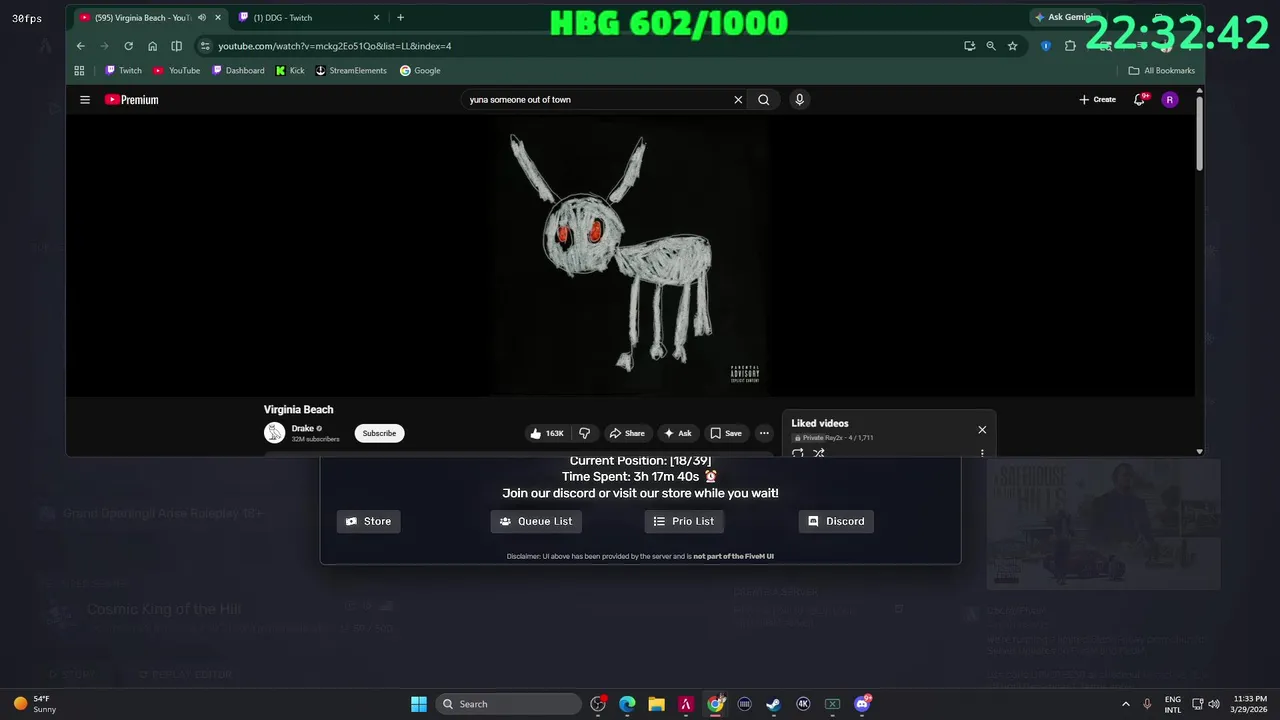Image resolution: width=1280 pixels, height=720 pixels.
Task: Dislike the Virginia Beach video
Action: pyautogui.click(x=585, y=433)
